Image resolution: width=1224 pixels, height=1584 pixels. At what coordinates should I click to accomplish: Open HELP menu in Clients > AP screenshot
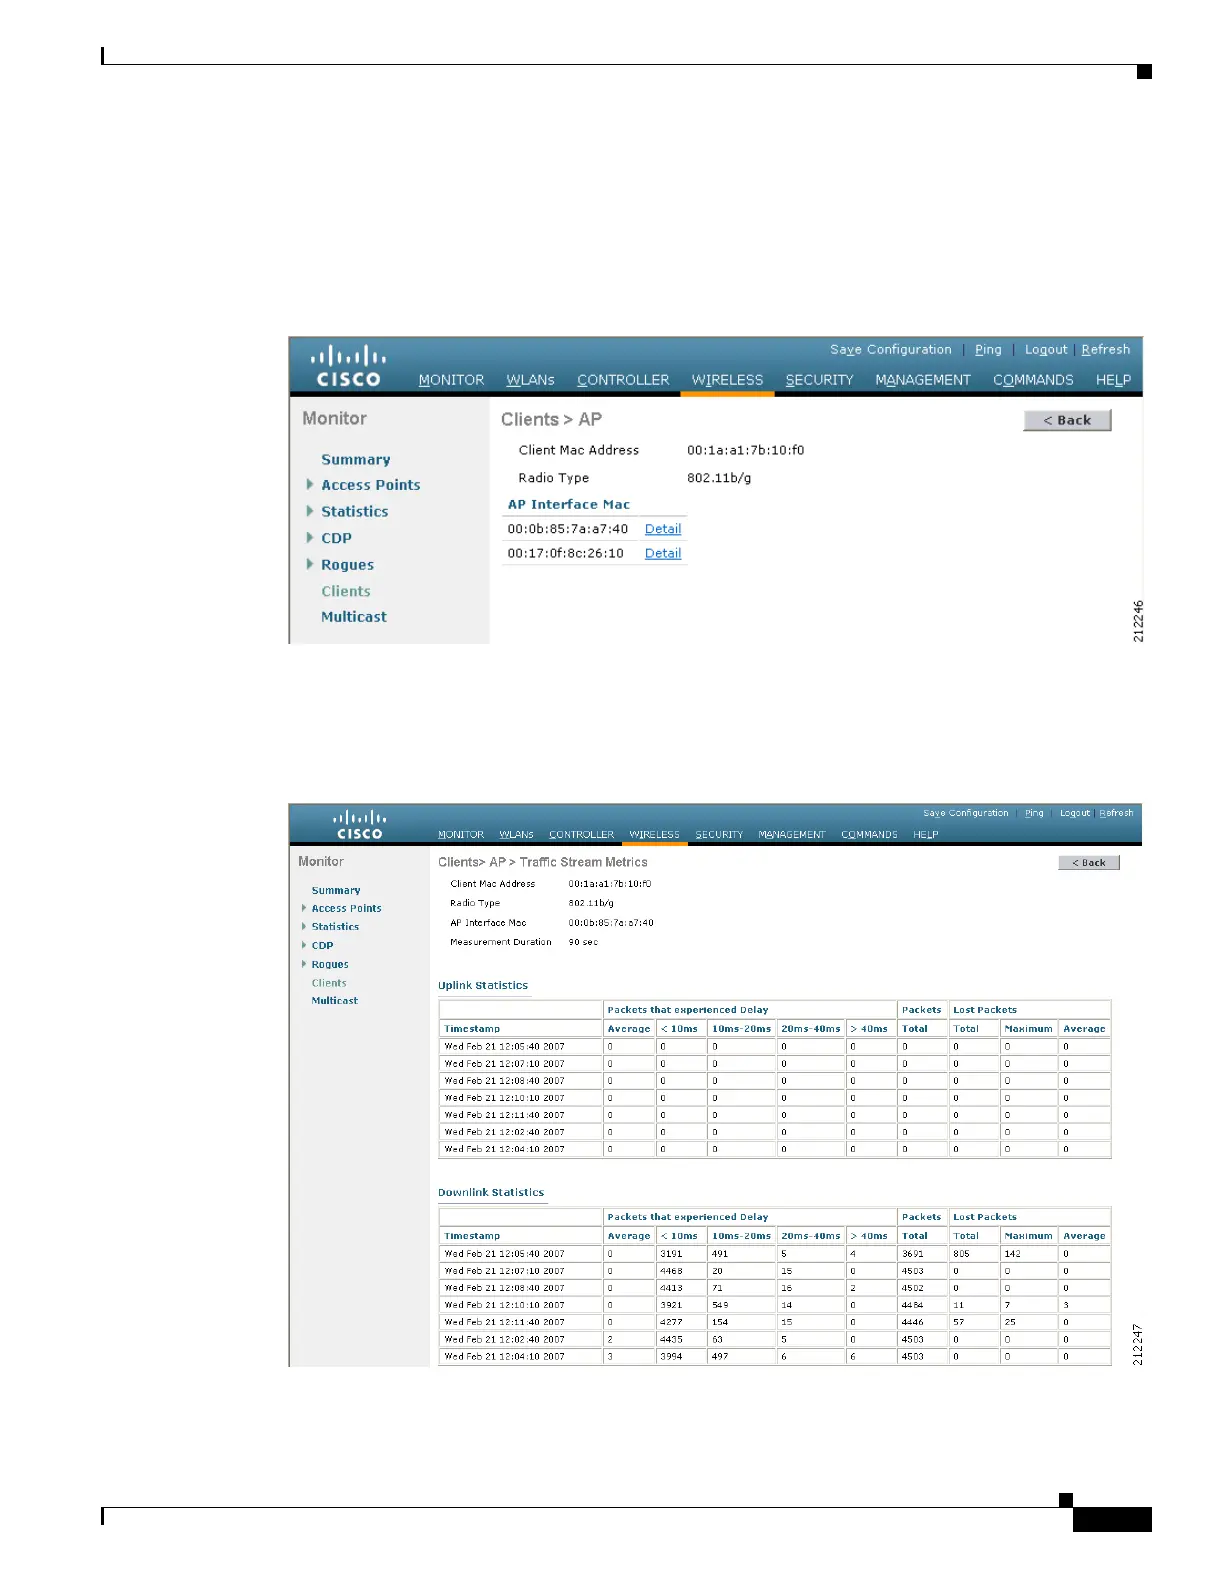tap(1113, 380)
